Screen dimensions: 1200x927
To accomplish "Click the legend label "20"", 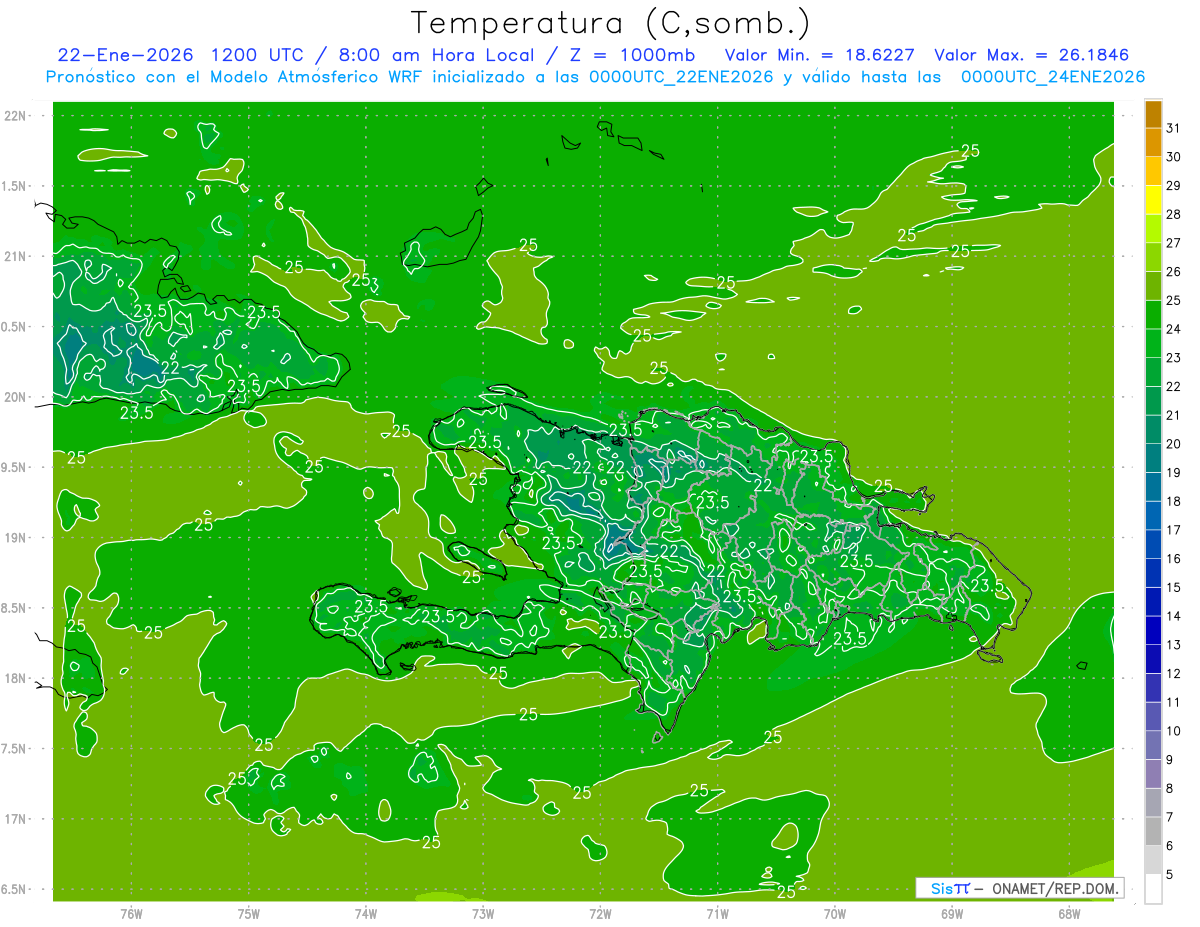I will pos(1174,444).
